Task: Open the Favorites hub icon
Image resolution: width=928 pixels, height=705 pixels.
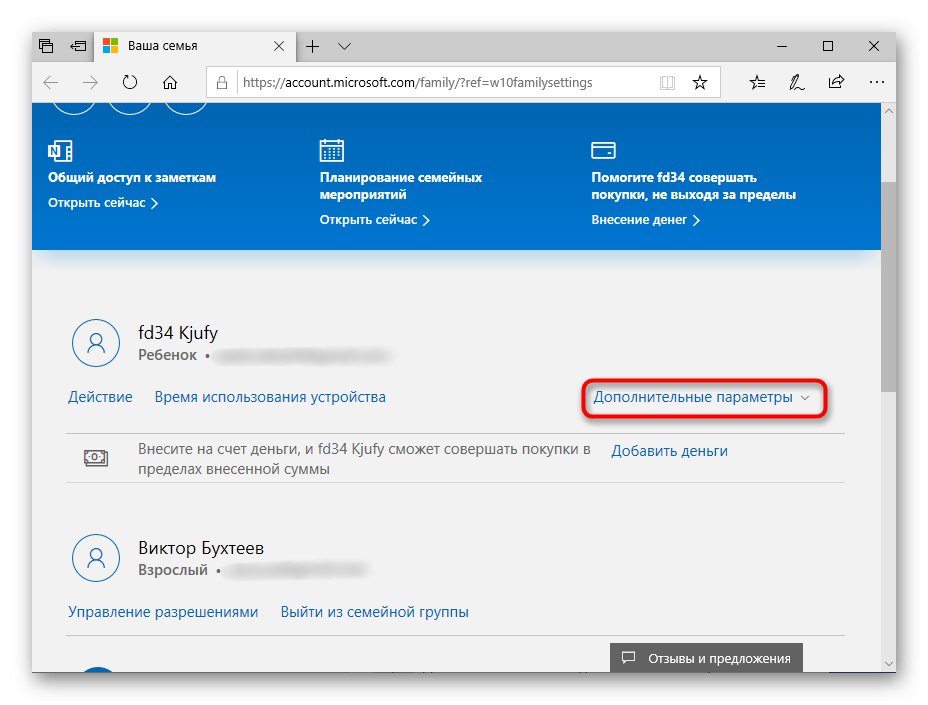Action: pos(758,83)
